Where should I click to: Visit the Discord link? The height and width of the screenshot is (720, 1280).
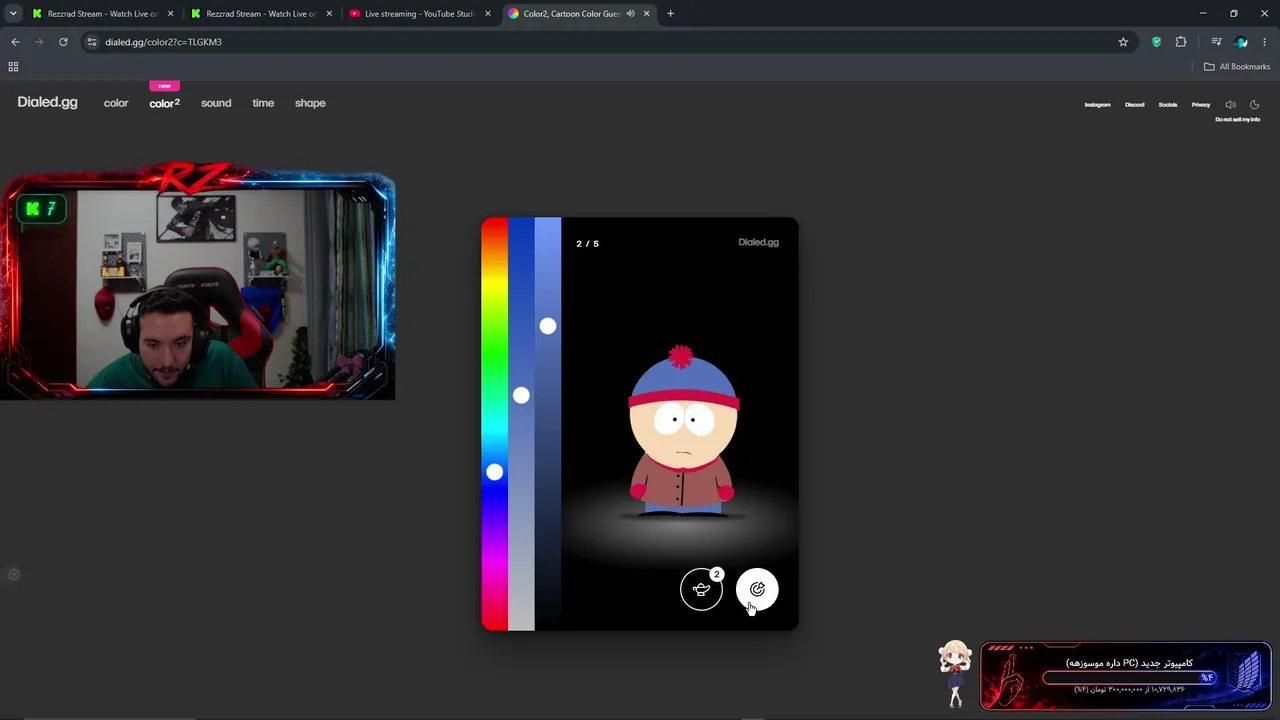[1134, 105]
